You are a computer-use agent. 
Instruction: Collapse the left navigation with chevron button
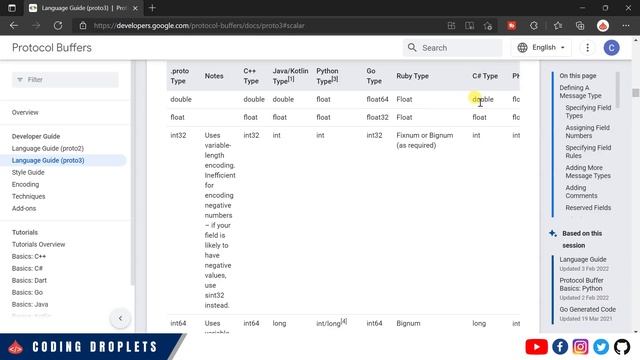click(x=120, y=318)
